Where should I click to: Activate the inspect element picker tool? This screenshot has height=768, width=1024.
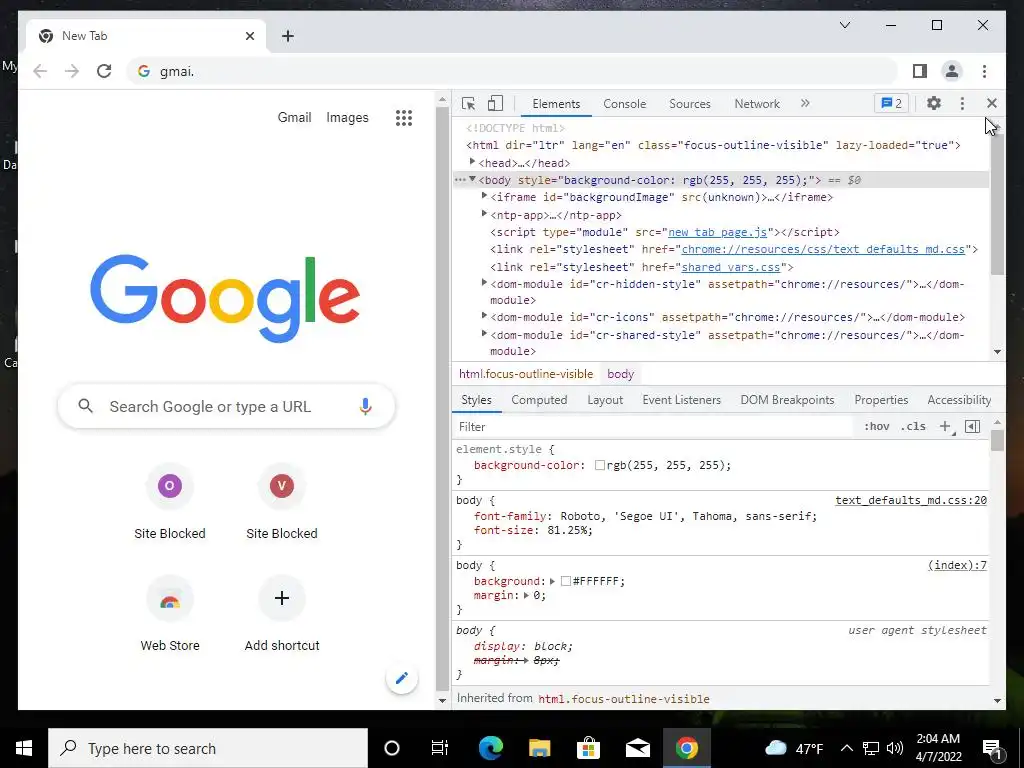click(x=468, y=103)
